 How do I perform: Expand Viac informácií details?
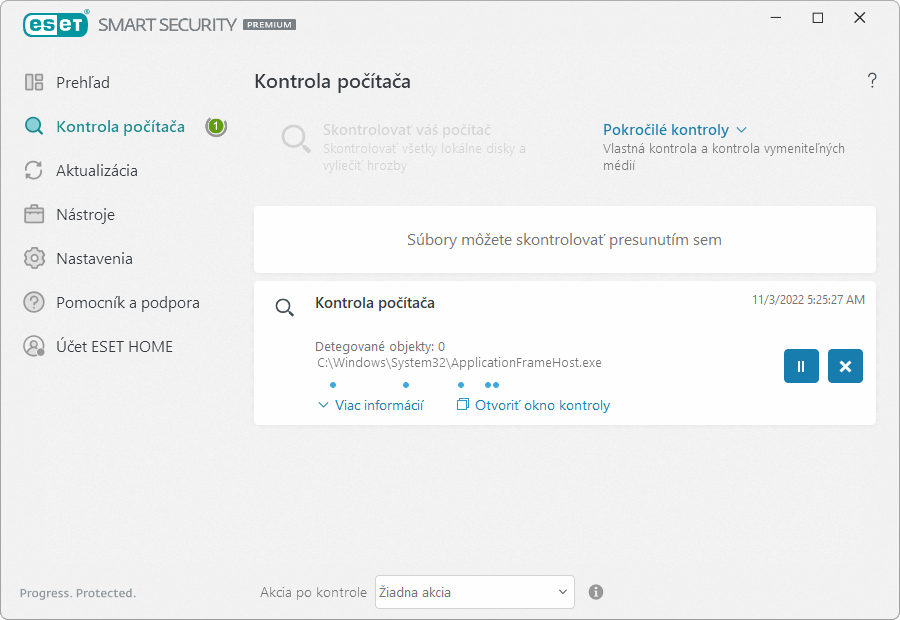coord(371,405)
